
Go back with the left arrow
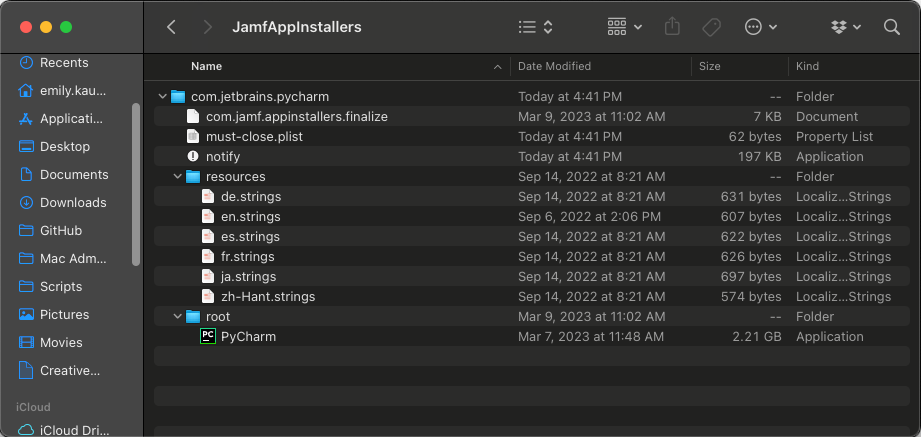coord(171,27)
